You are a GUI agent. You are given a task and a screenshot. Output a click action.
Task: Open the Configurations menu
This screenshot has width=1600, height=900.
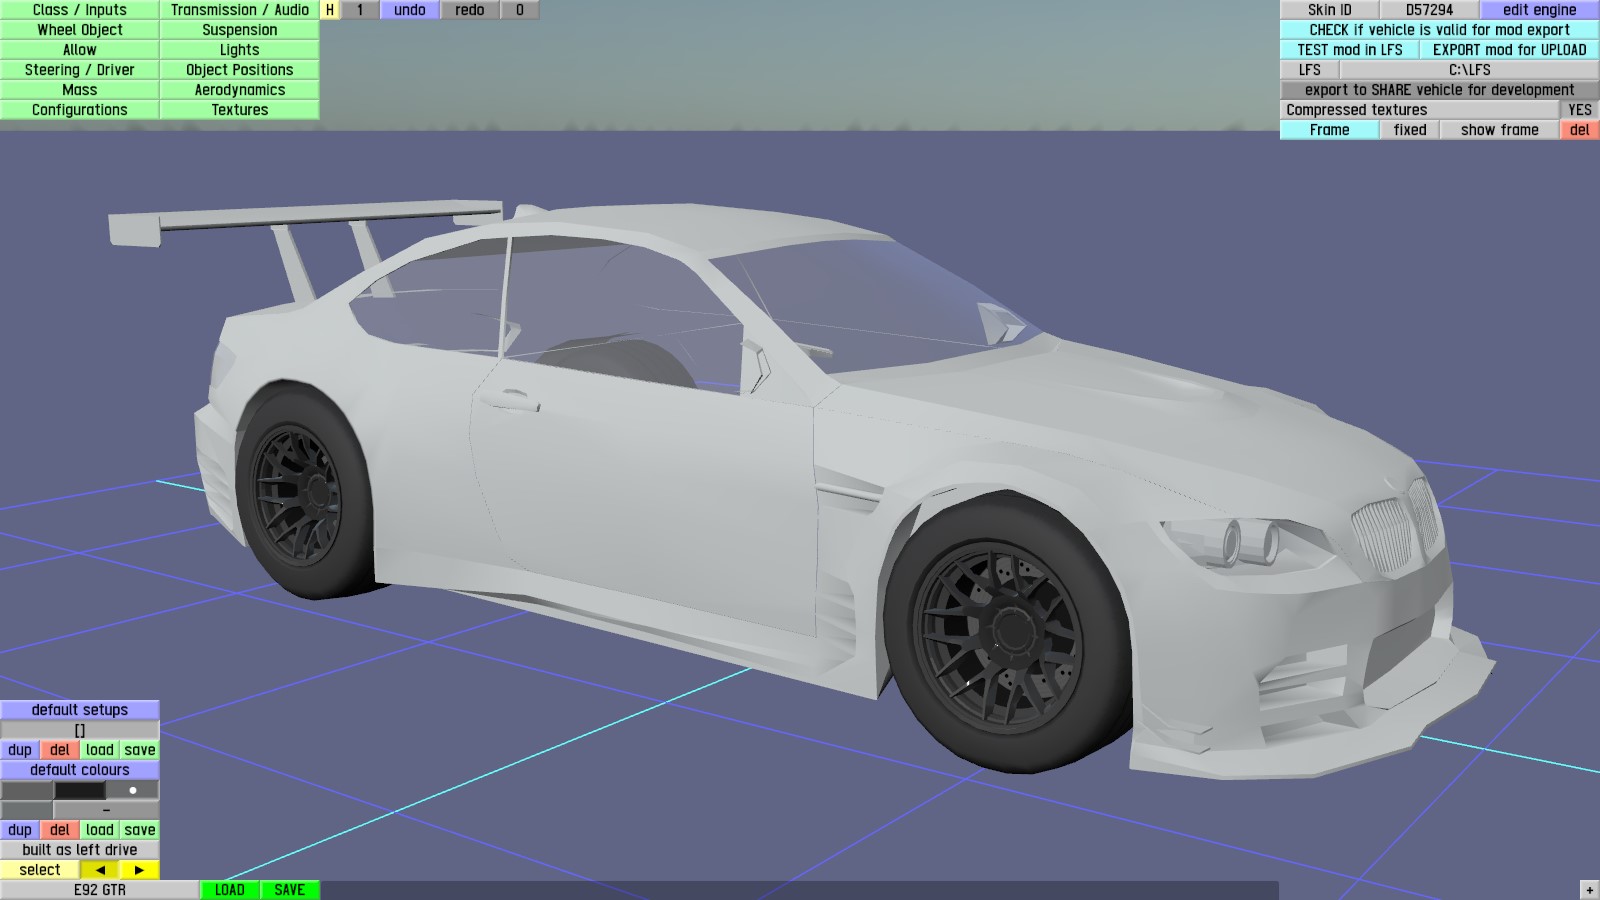point(80,110)
